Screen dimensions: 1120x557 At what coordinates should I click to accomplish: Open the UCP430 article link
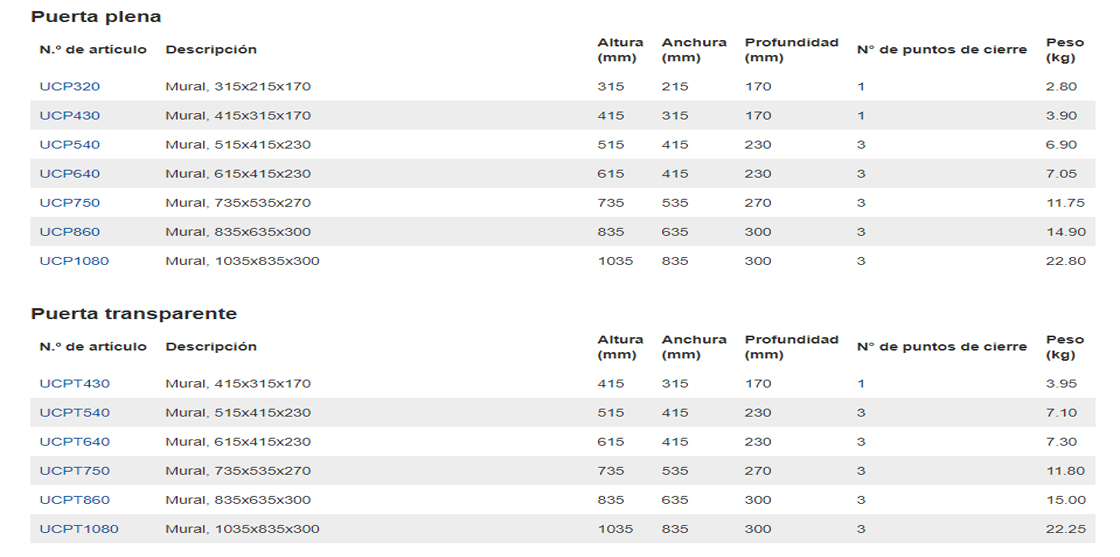coord(69,116)
